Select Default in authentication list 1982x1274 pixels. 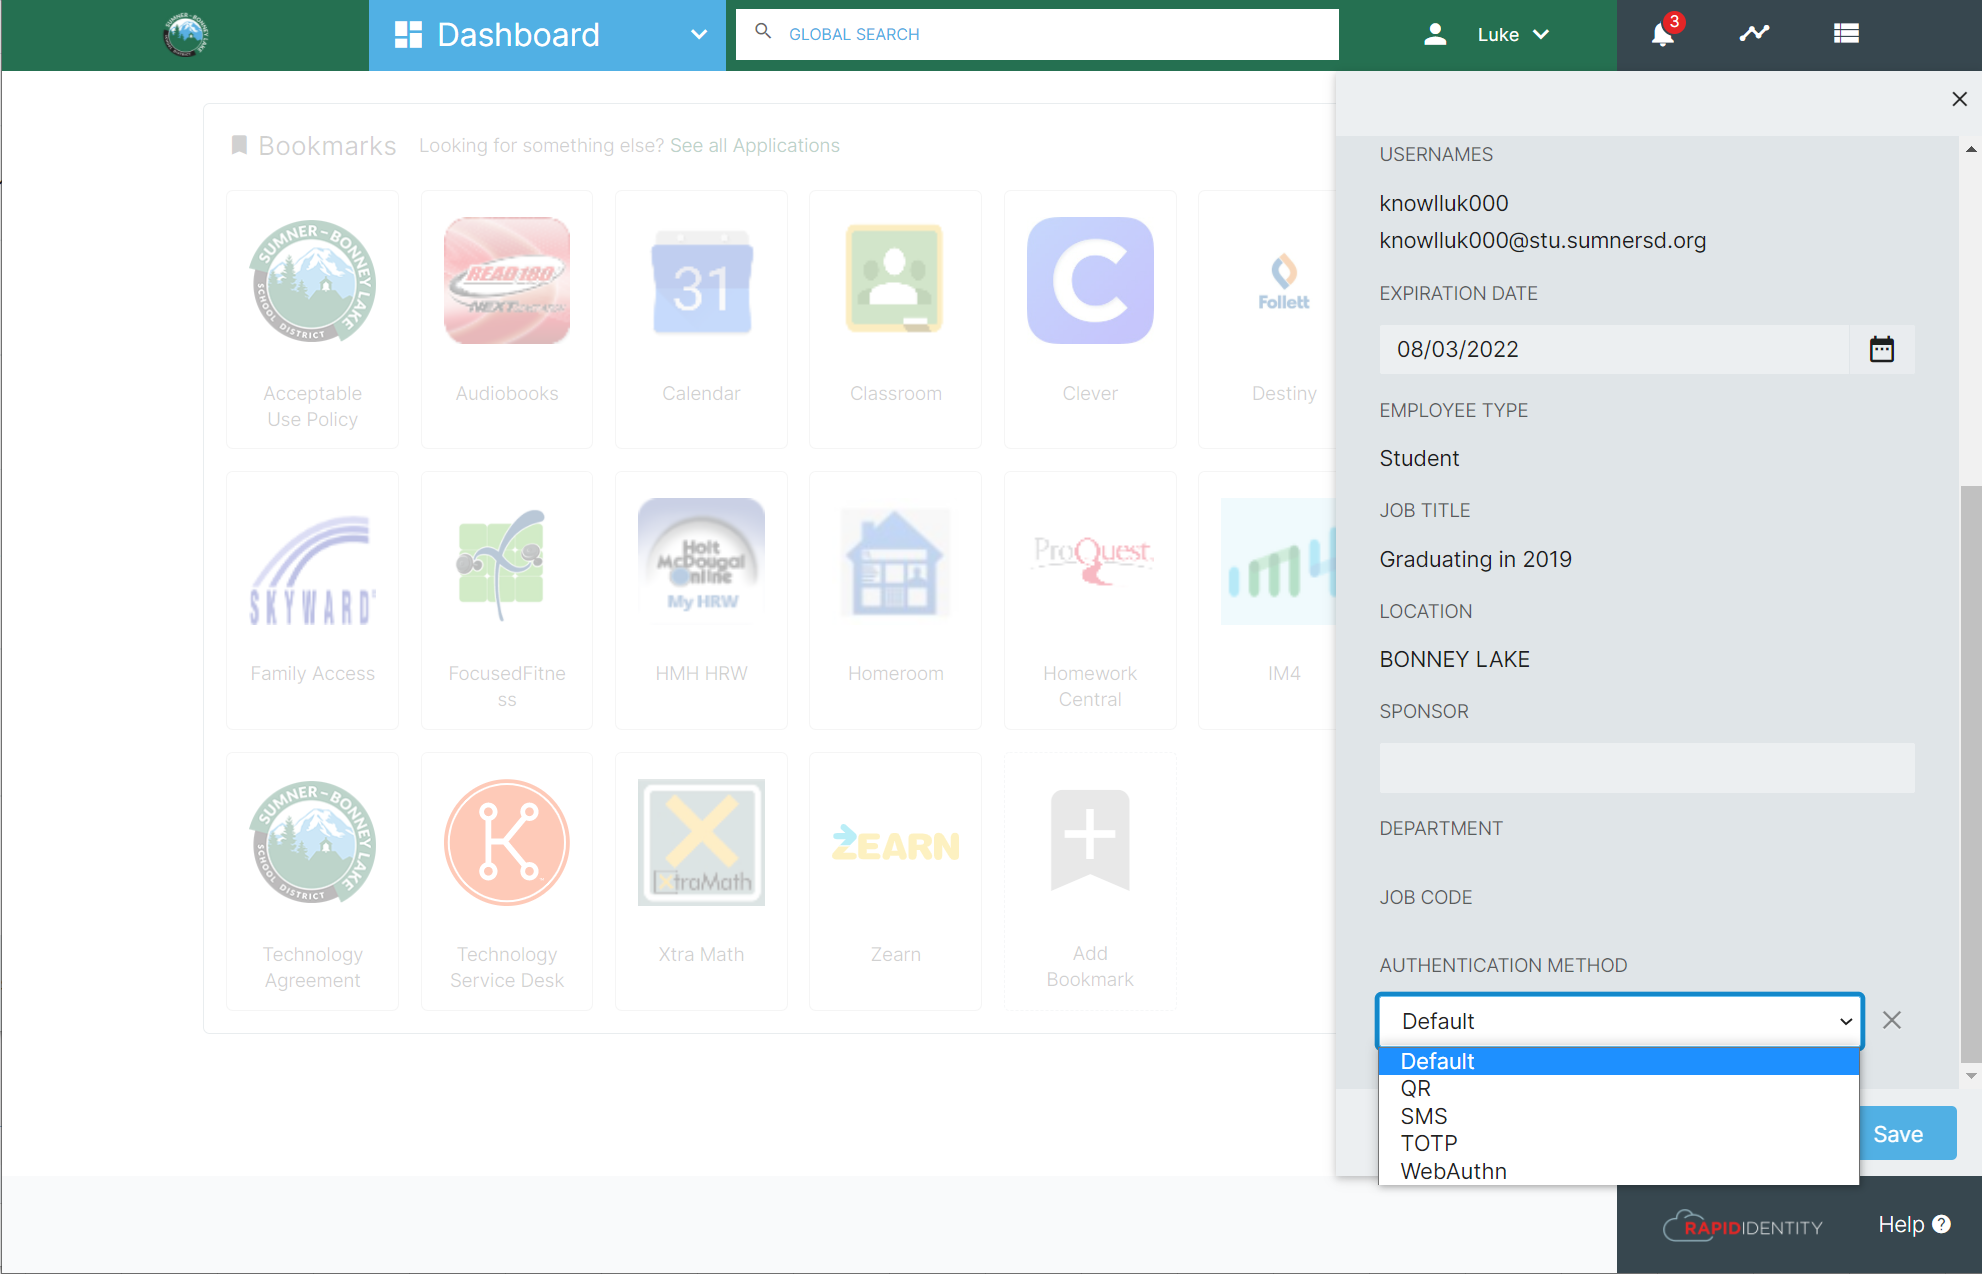pyautogui.click(x=1619, y=1061)
